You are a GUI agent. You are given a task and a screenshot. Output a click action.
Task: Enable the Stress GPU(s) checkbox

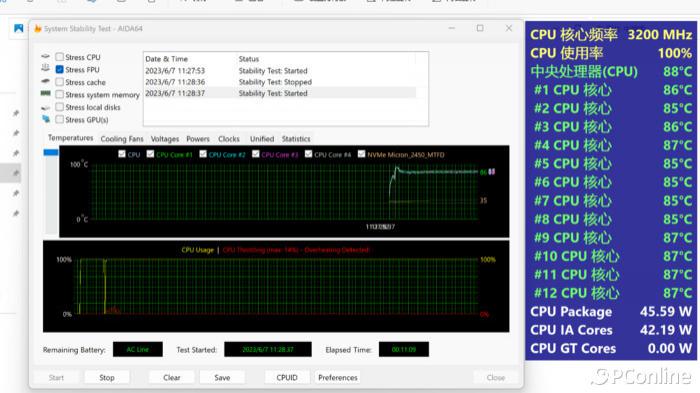pos(59,119)
